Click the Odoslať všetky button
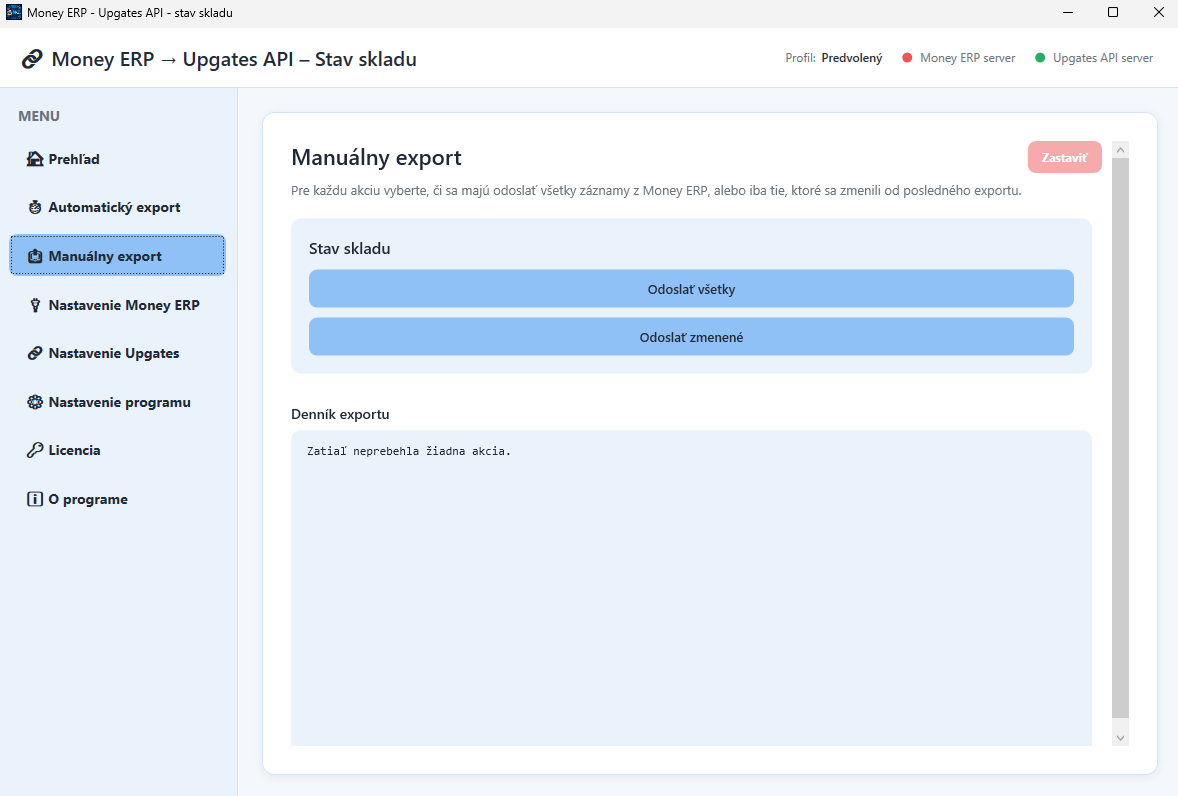This screenshot has height=796, width=1178. 691,289
